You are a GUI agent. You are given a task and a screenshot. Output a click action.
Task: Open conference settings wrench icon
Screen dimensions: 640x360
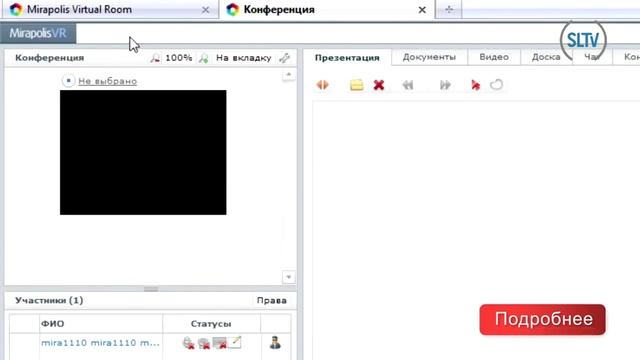[284, 58]
